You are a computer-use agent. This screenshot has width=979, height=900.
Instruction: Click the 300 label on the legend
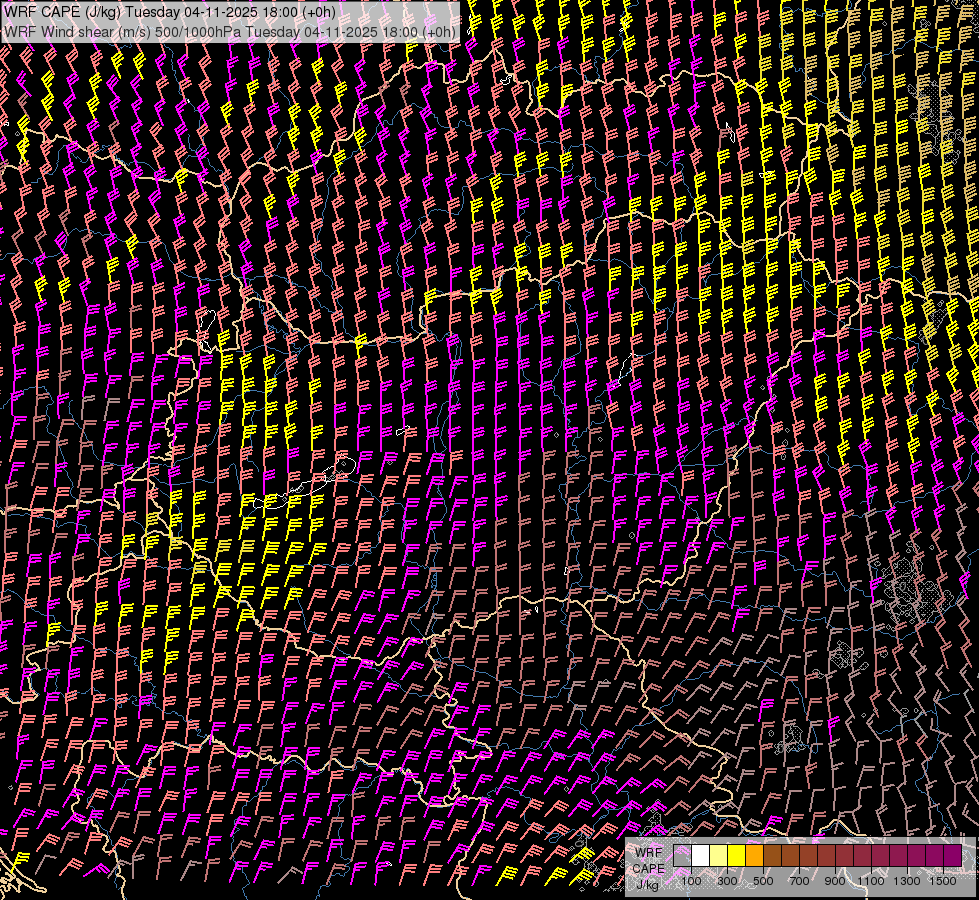tap(727, 881)
